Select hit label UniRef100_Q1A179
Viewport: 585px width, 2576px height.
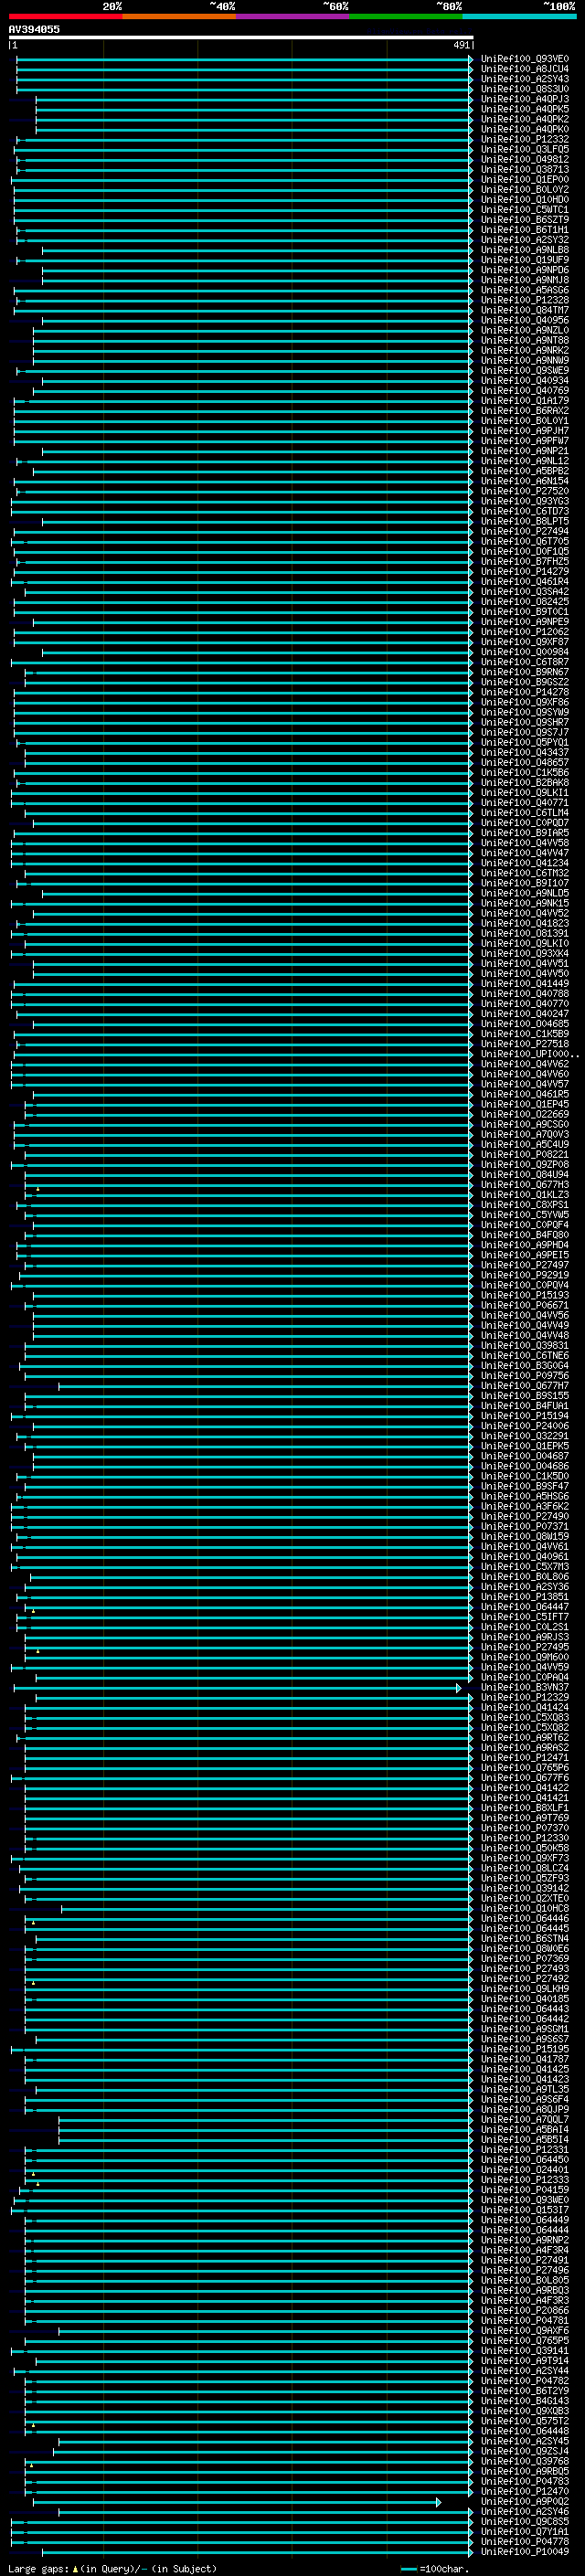(524, 401)
